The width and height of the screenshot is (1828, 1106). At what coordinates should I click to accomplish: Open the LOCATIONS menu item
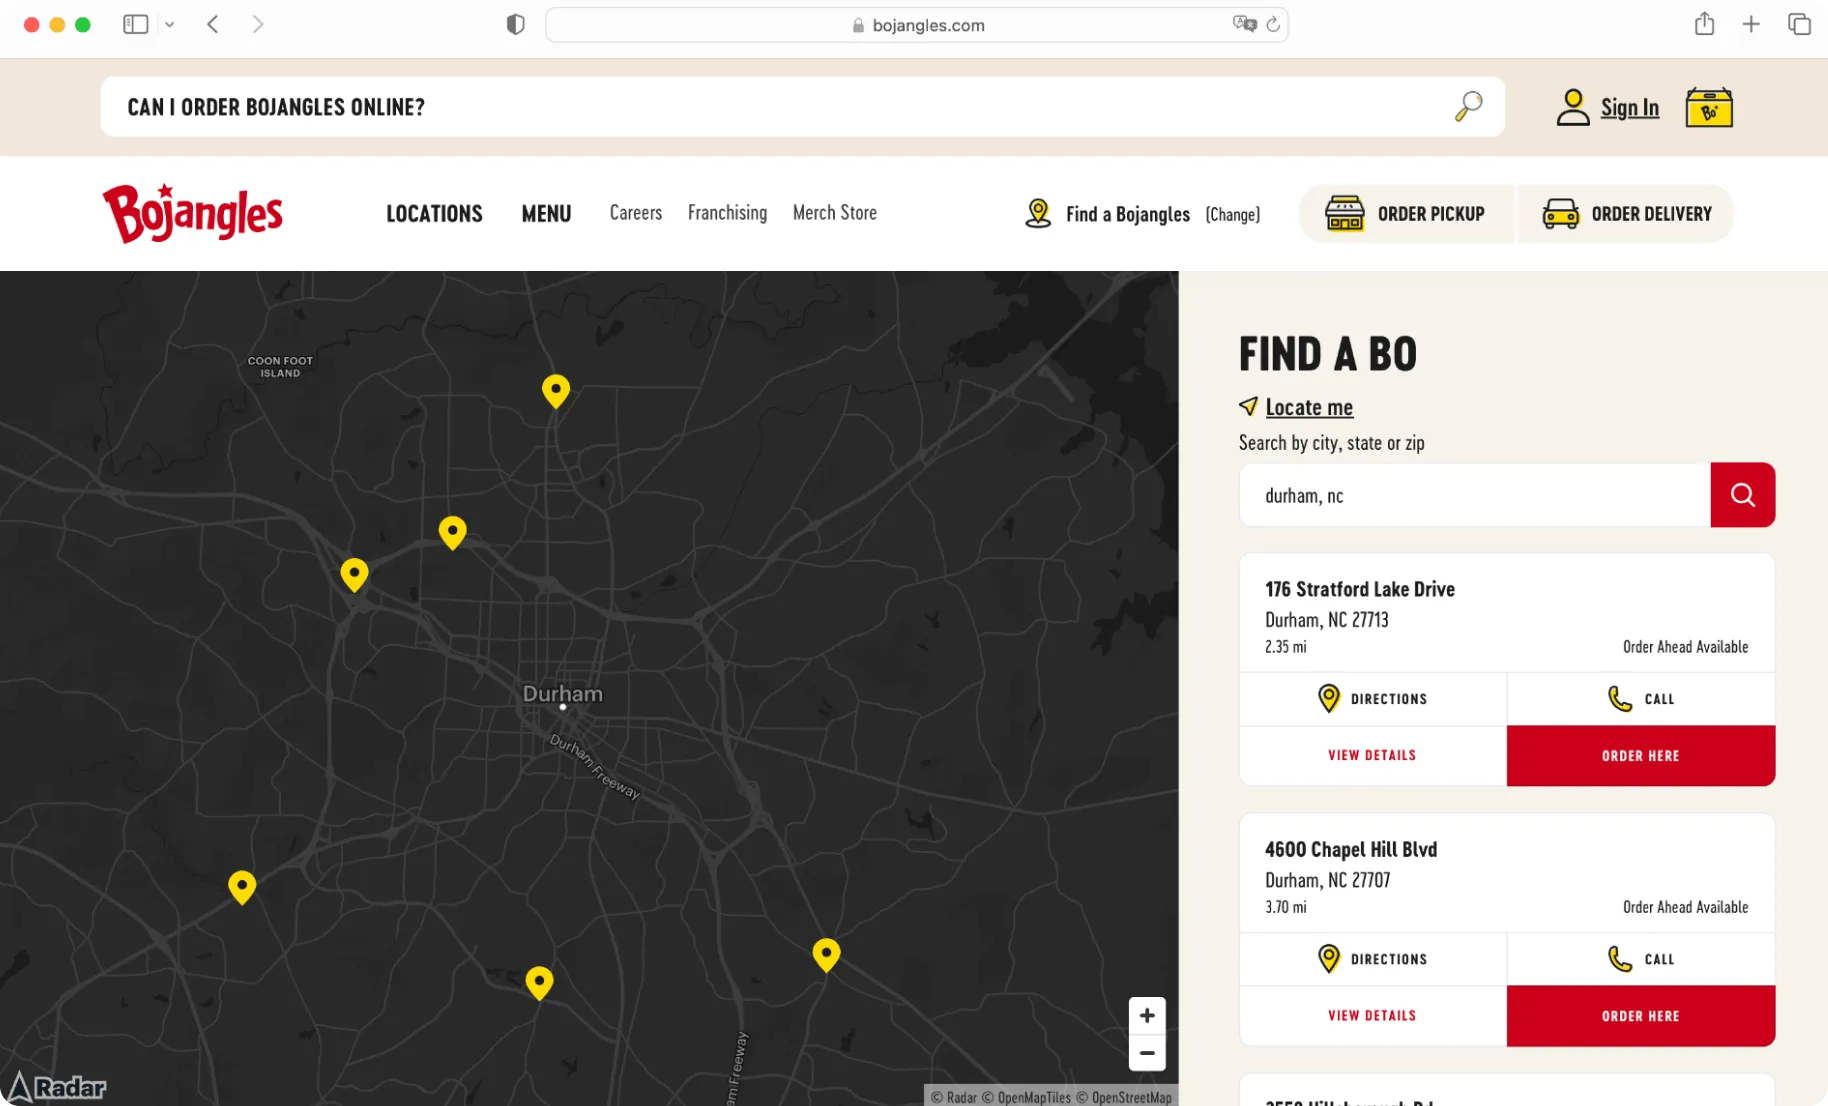point(434,213)
